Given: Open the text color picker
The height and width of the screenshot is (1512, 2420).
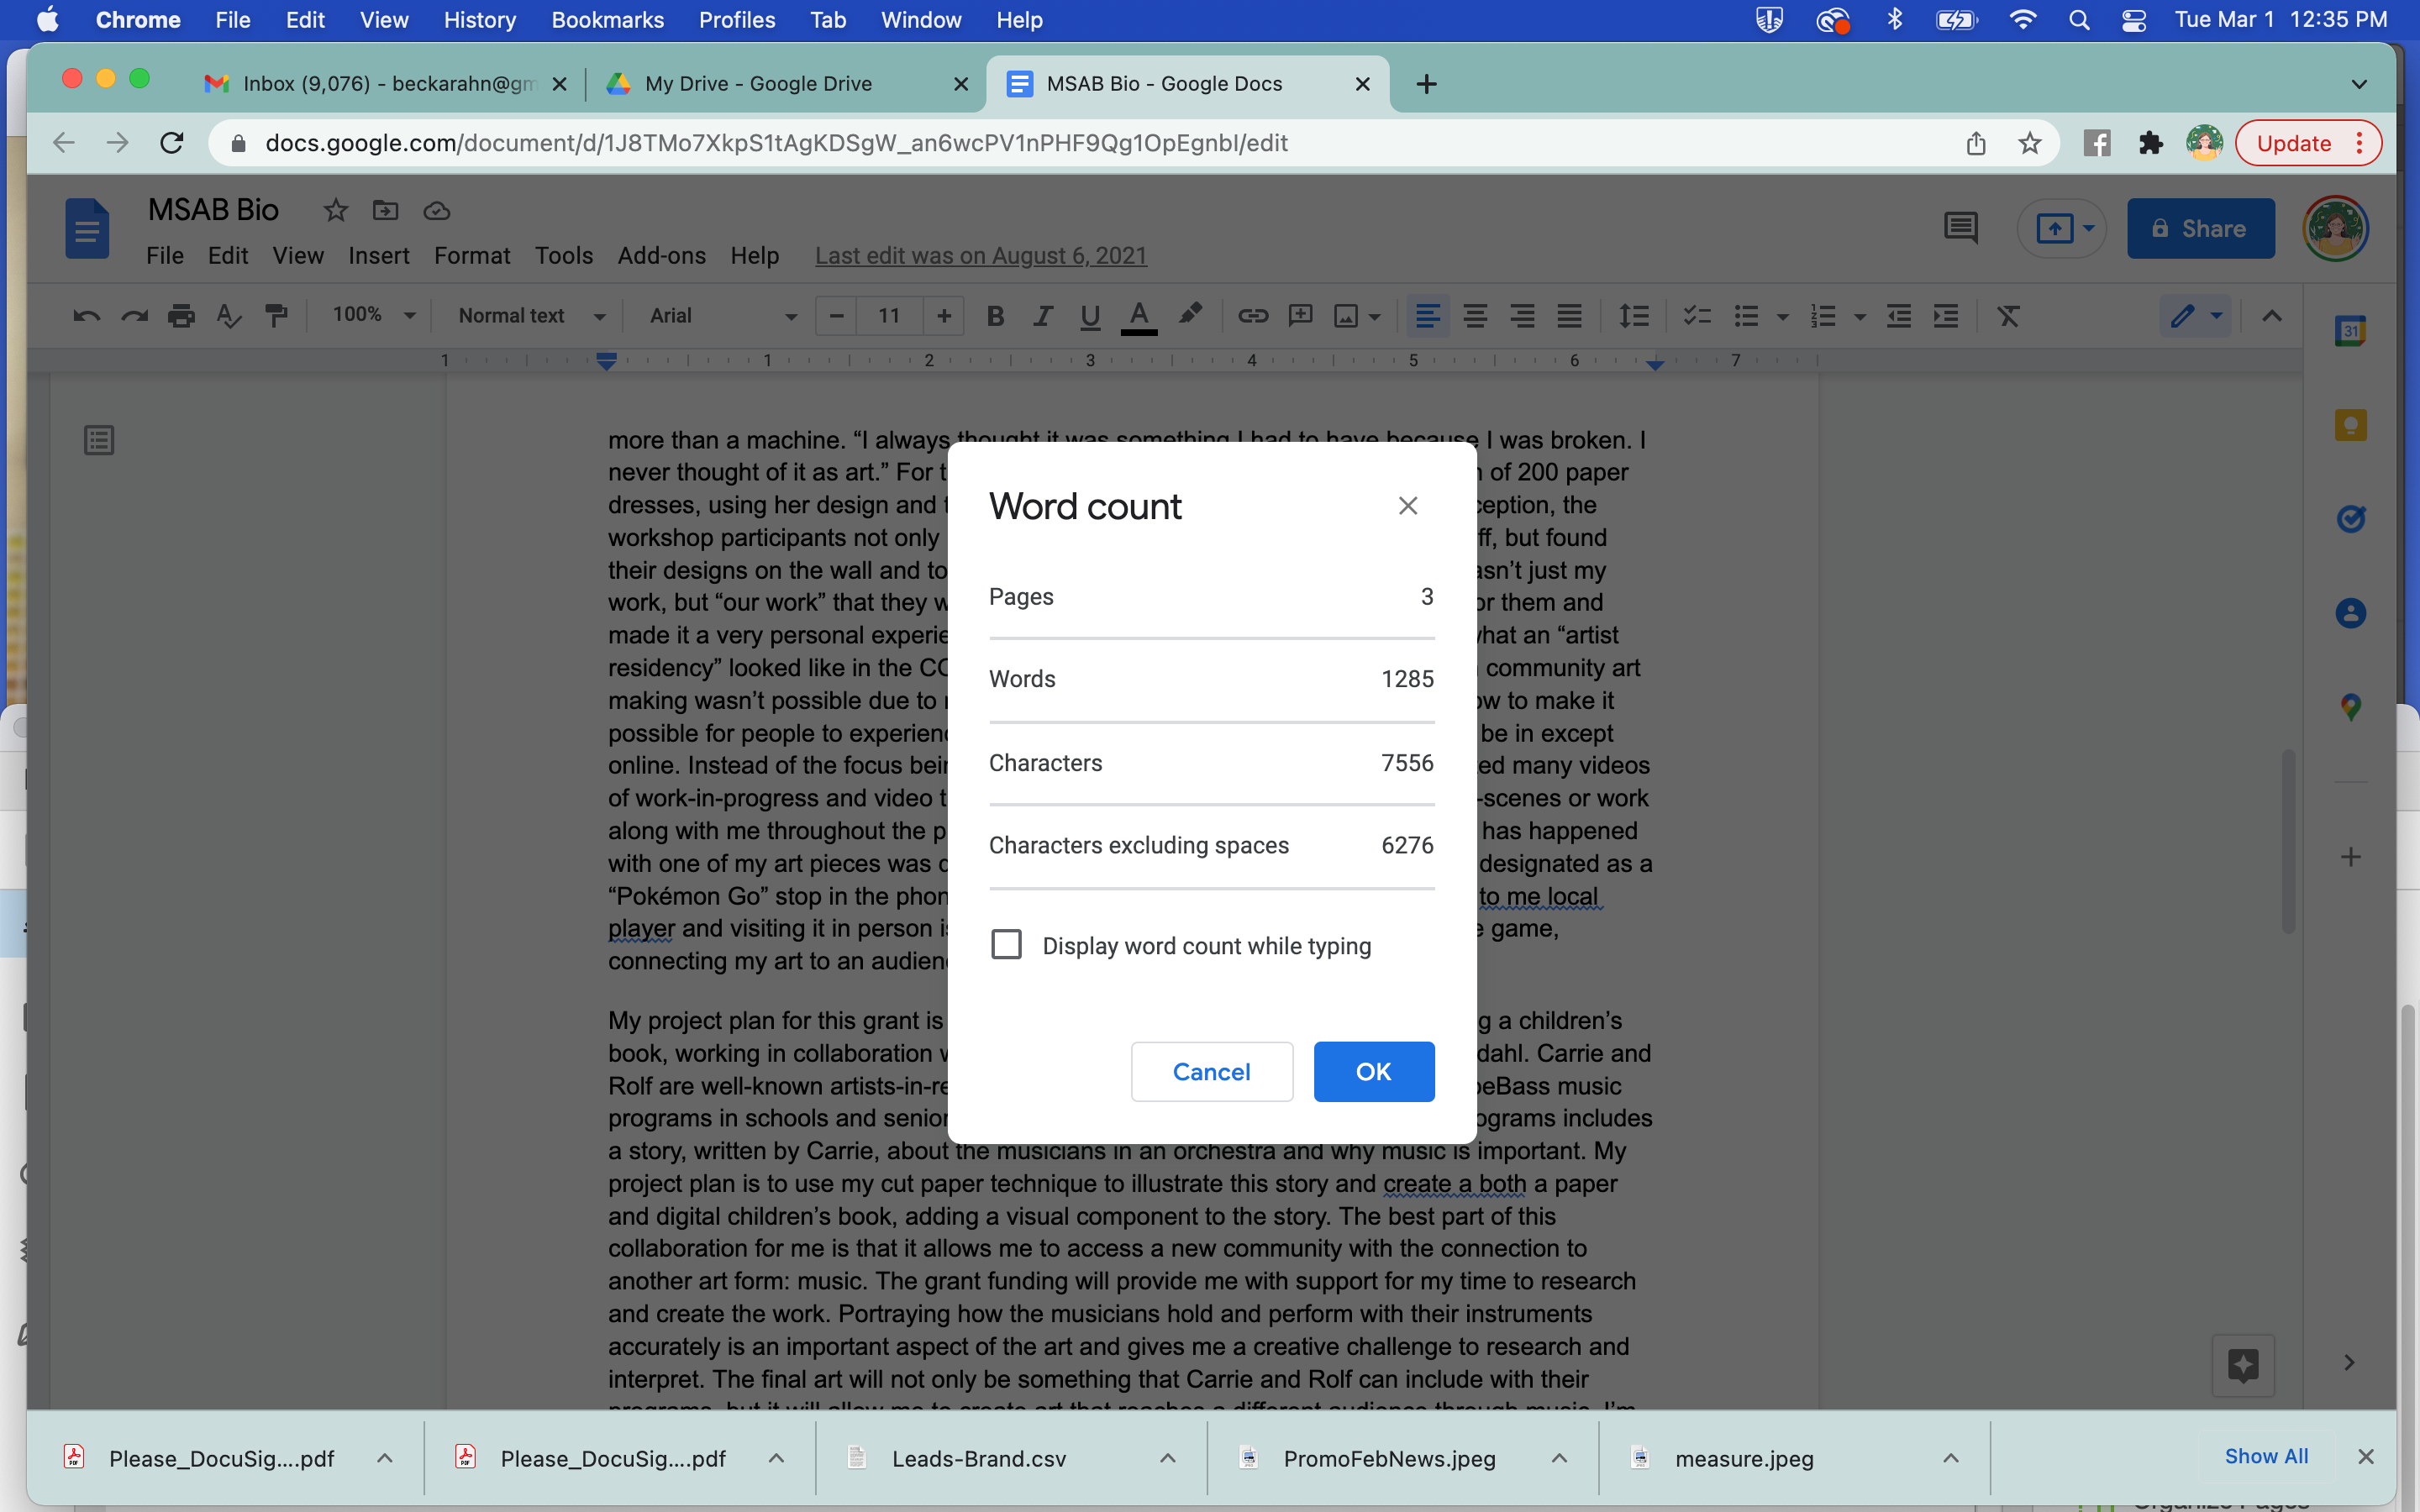Looking at the screenshot, I should (1139, 316).
